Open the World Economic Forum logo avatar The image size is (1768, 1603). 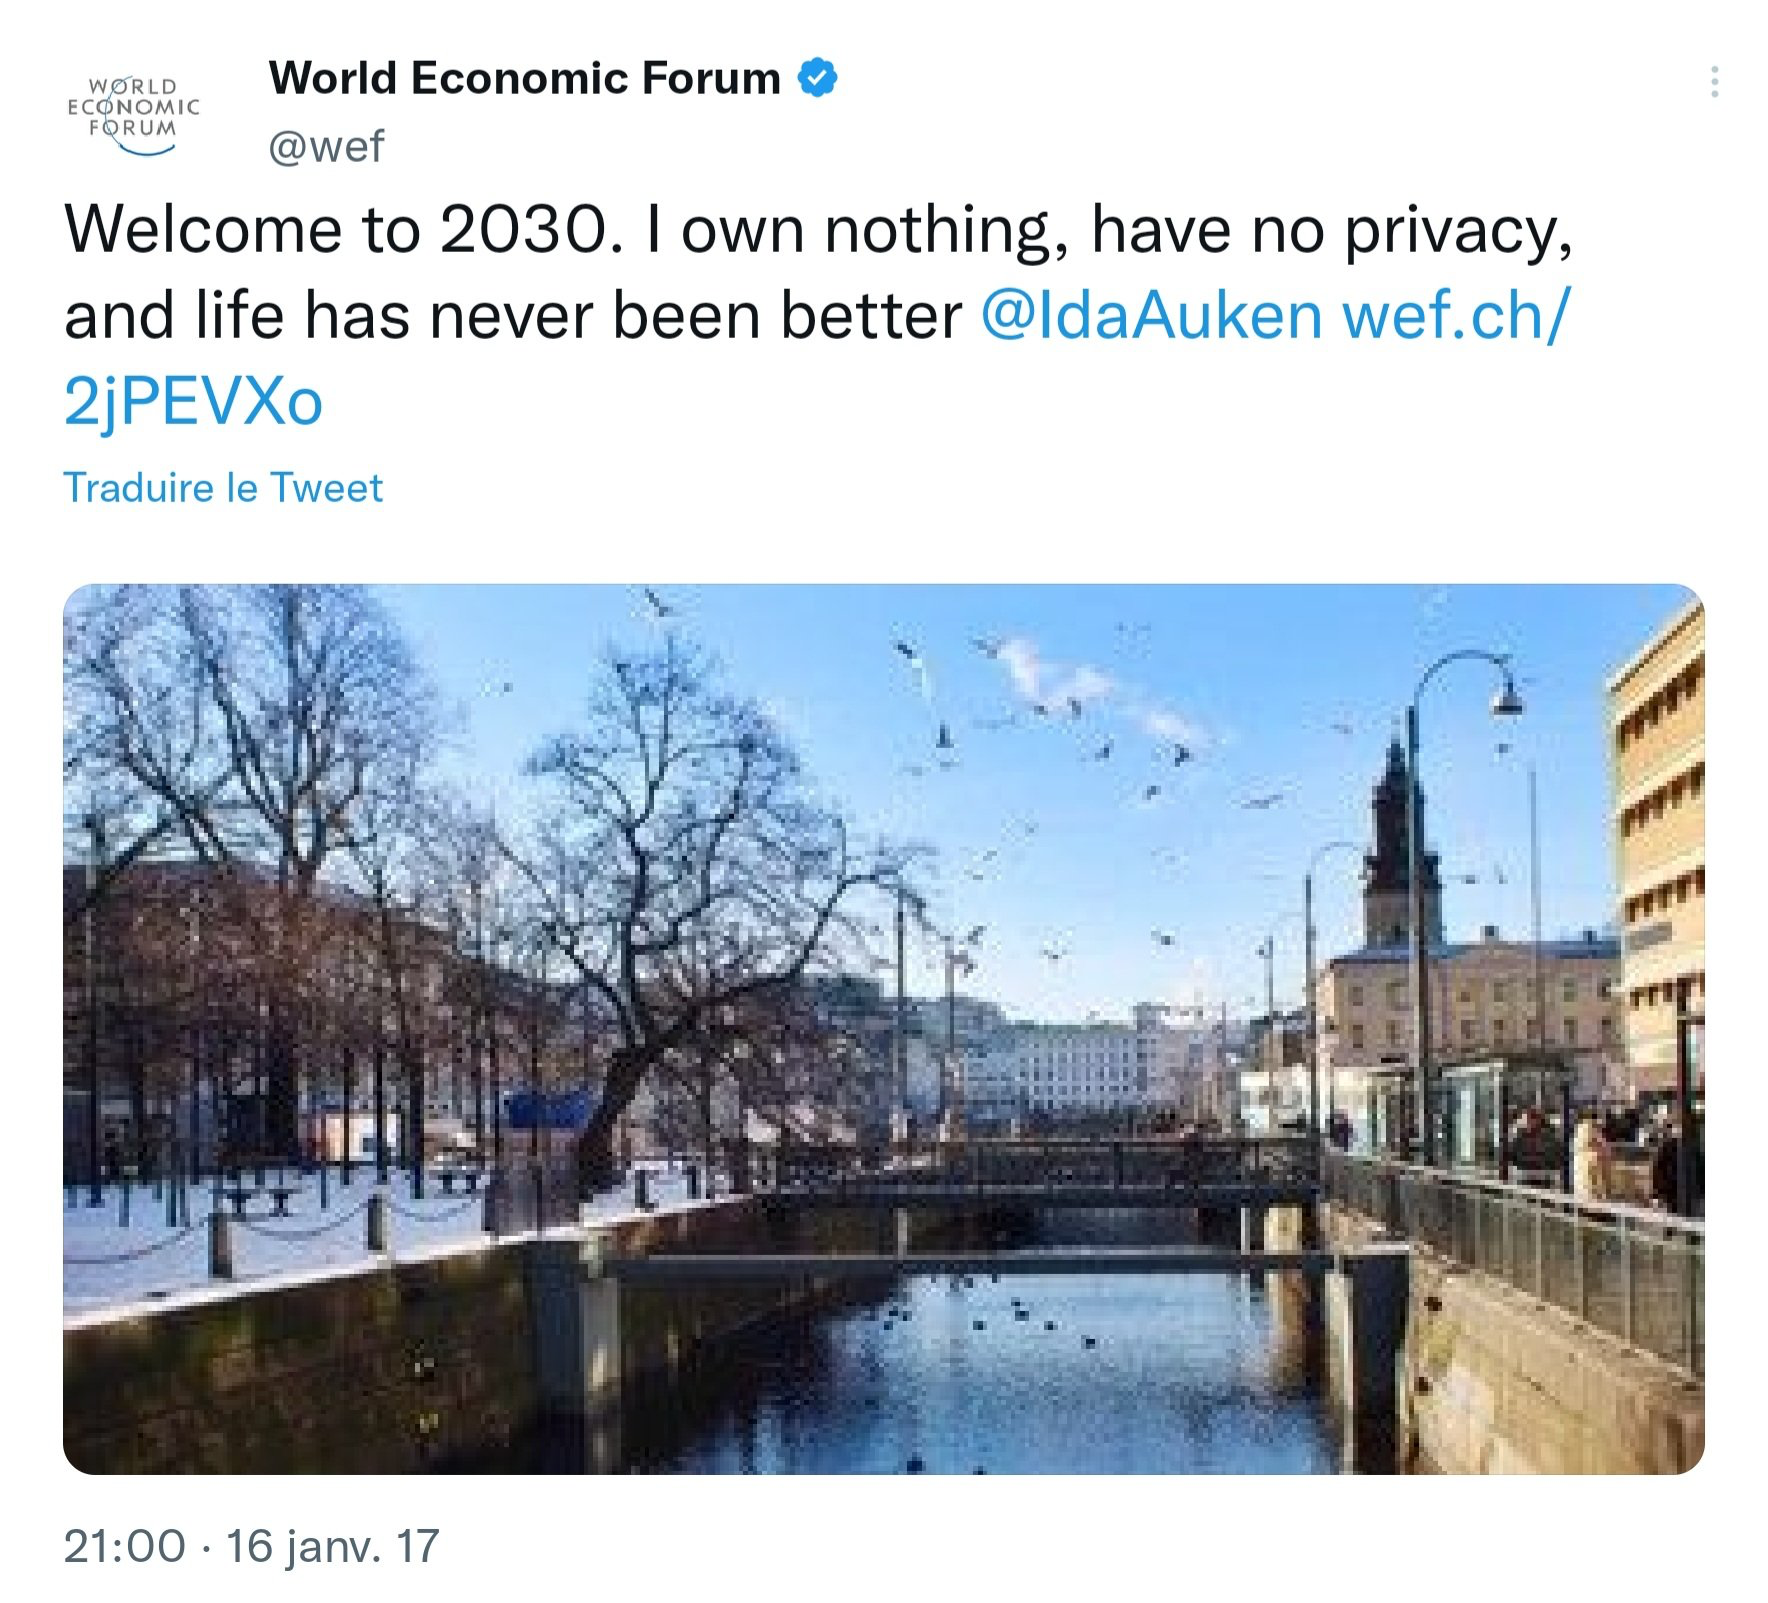(x=133, y=112)
